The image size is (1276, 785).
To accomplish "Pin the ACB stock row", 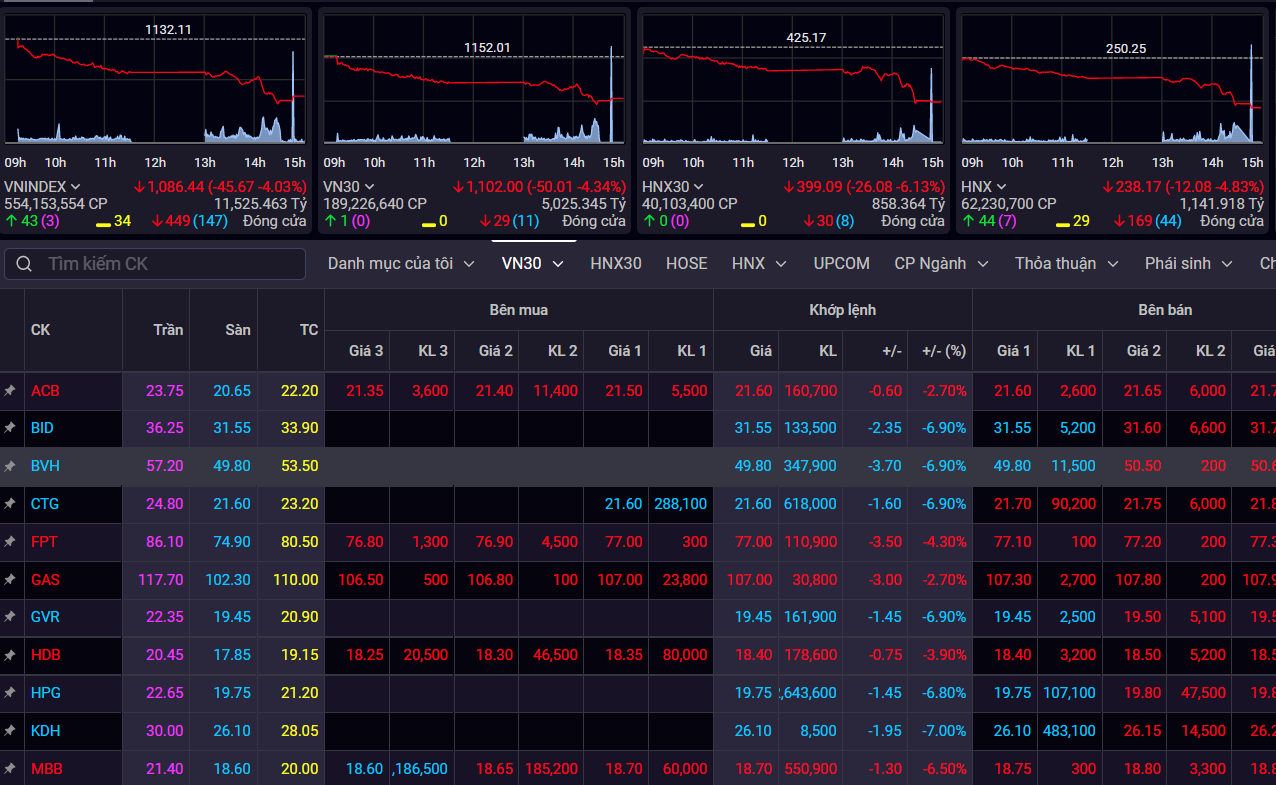I will click(x=10, y=391).
